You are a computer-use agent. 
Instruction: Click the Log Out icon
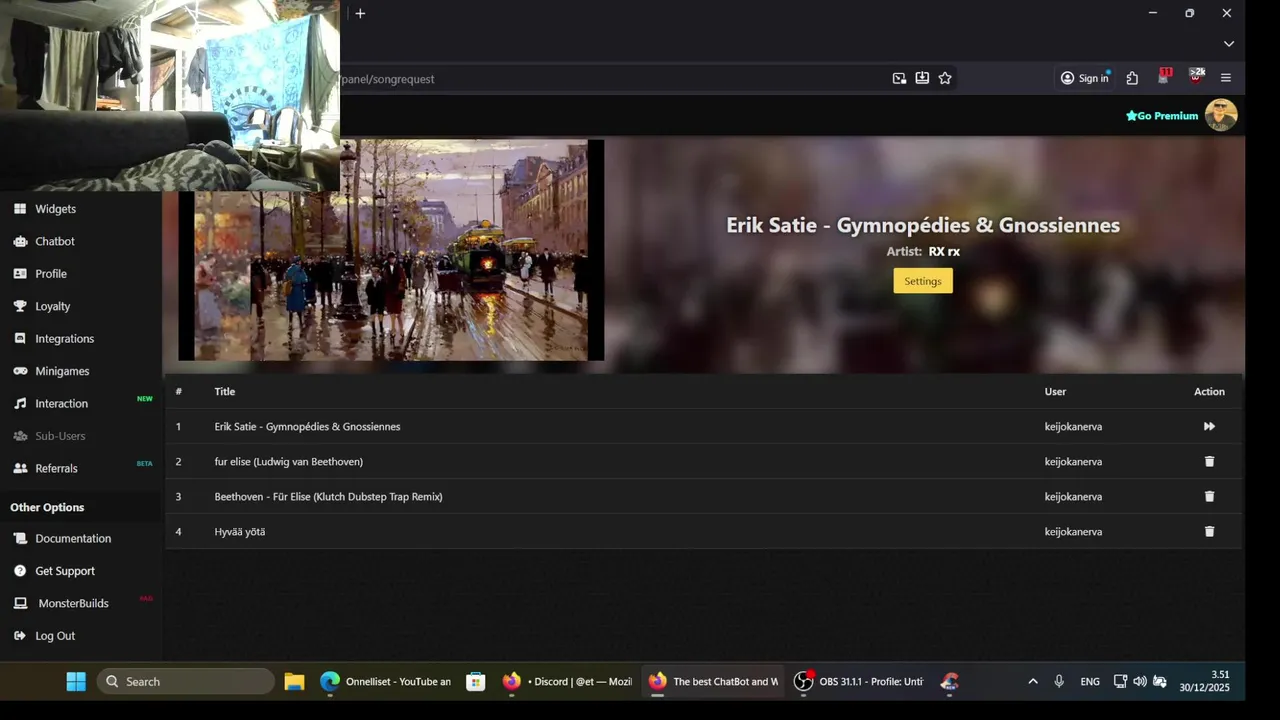tap(20, 636)
